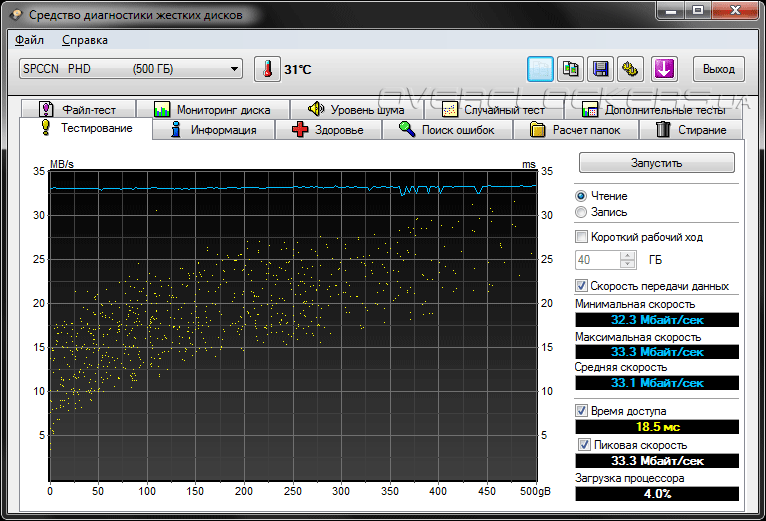The image size is (766, 521).
Task: Enable the Короткий рабочий ход checkbox
Action: 582,237
